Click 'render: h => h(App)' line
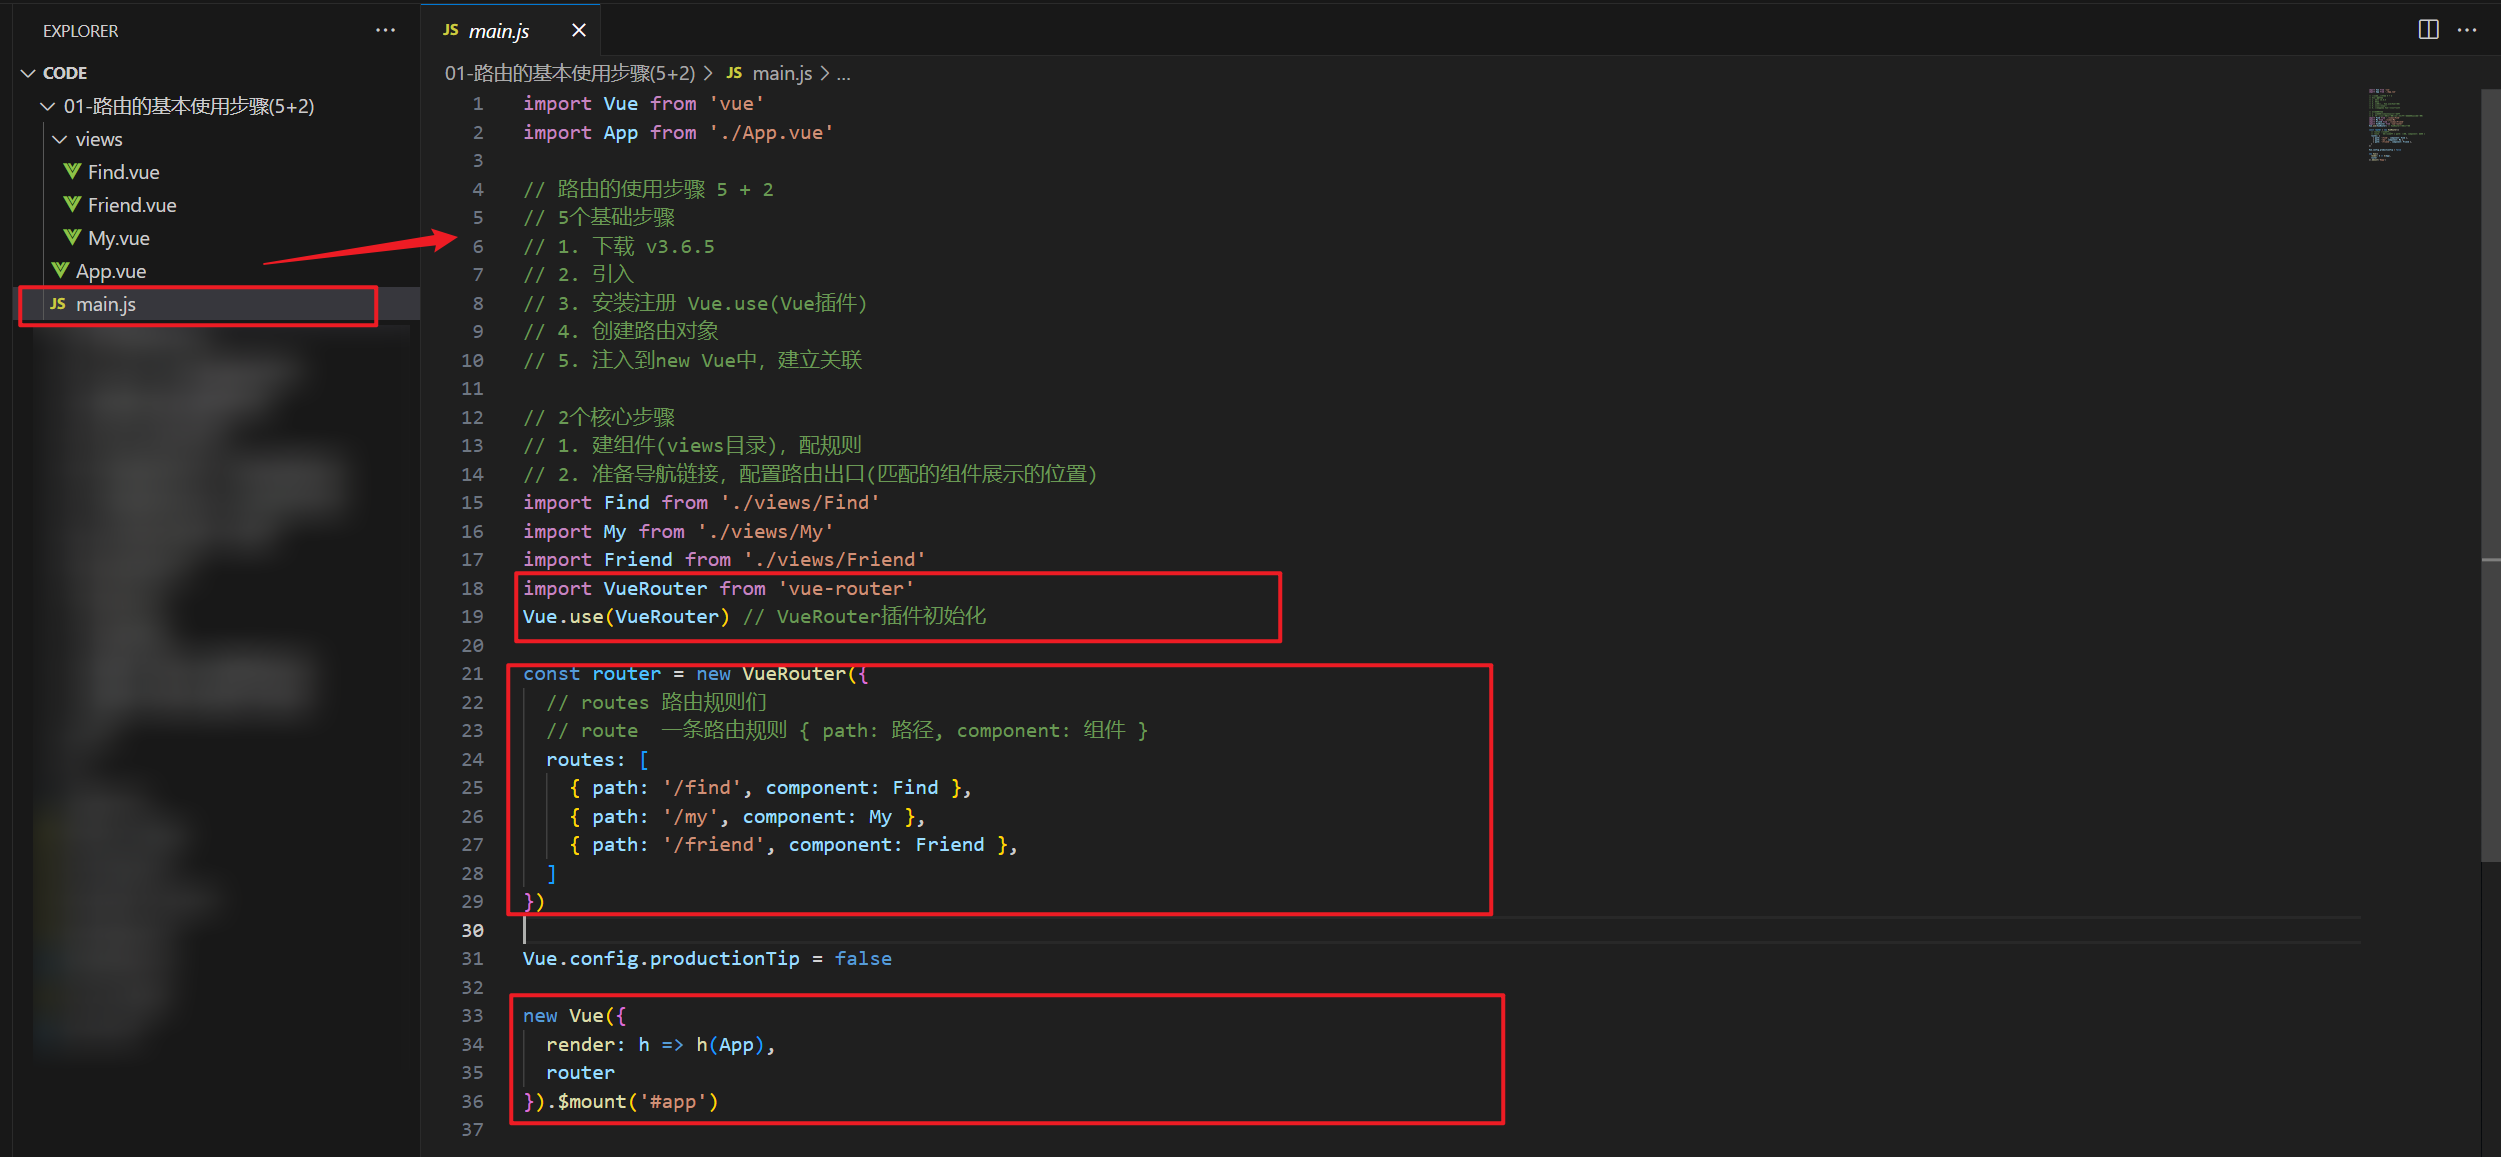The width and height of the screenshot is (2501, 1157). (x=660, y=1044)
